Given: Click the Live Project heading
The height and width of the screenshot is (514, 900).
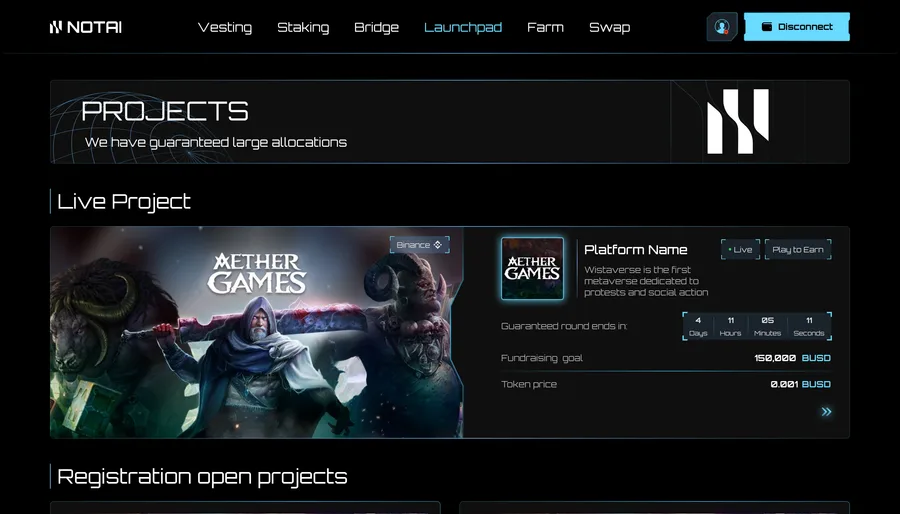Looking at the screenshot, I should tap(123, 201).
